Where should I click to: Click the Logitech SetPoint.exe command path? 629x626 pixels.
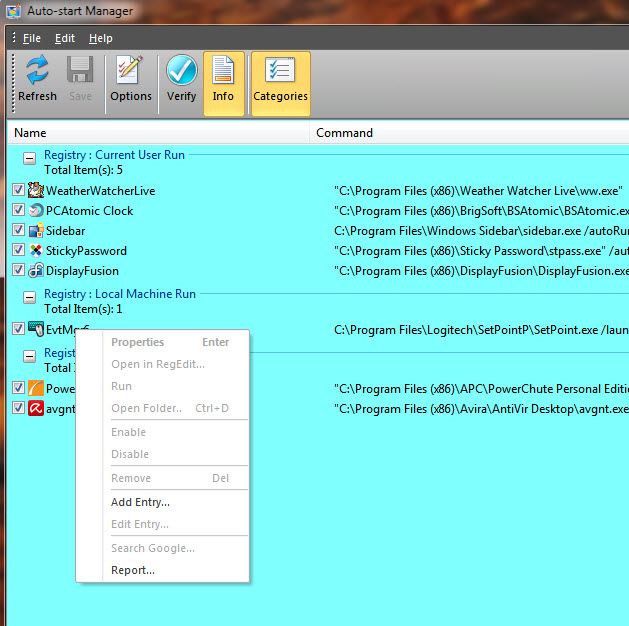click(x=481, y=330)
